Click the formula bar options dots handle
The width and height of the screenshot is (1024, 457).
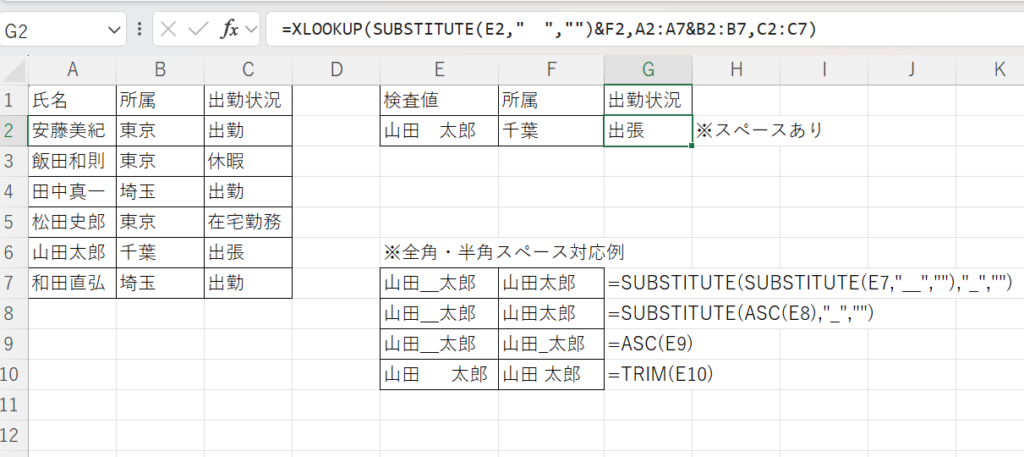click(x=139, y=29)
